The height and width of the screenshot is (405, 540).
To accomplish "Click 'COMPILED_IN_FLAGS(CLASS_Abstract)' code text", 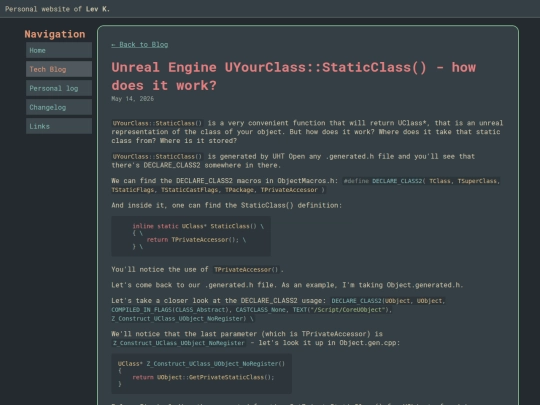I will click(x=170, y=310).
